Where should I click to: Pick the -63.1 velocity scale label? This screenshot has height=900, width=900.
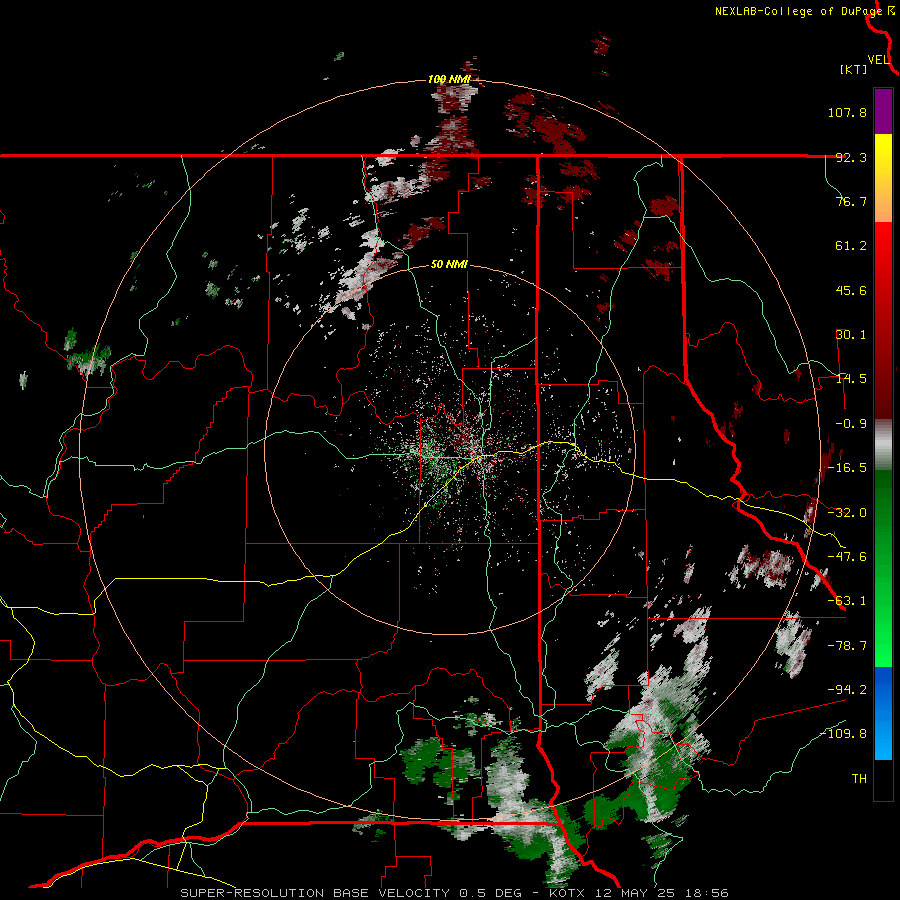(847, 601)
